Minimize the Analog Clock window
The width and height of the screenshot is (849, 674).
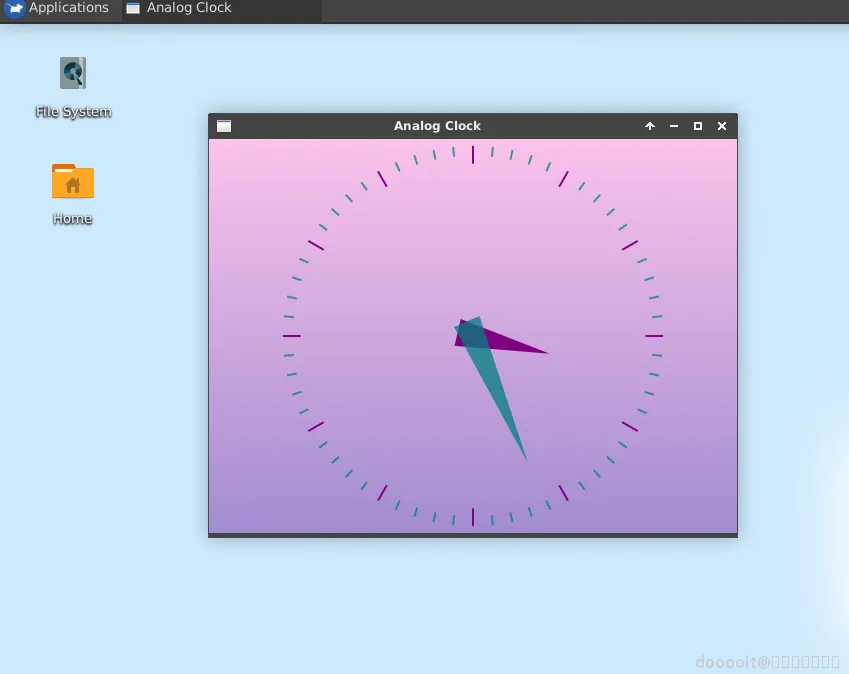click(674, 126)
